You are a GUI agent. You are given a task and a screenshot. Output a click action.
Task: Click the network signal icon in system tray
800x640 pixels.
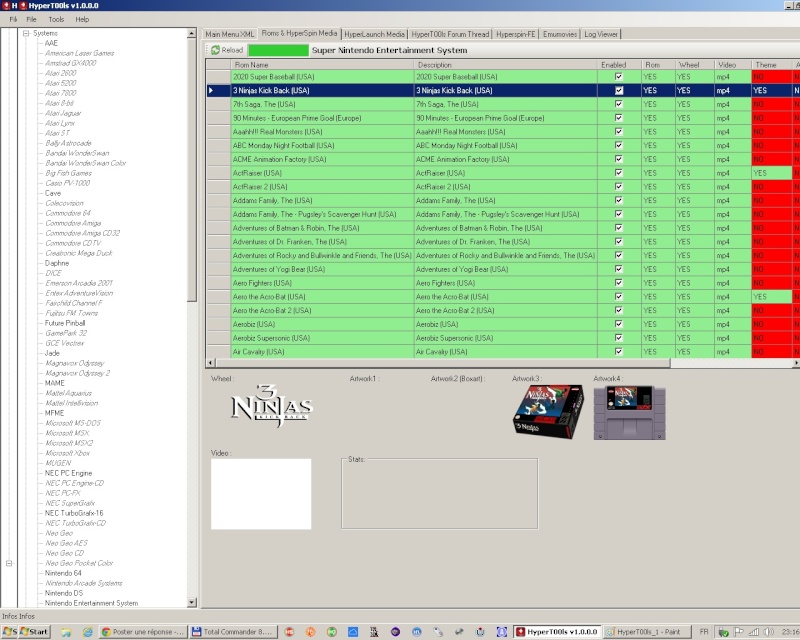[754, 632]
